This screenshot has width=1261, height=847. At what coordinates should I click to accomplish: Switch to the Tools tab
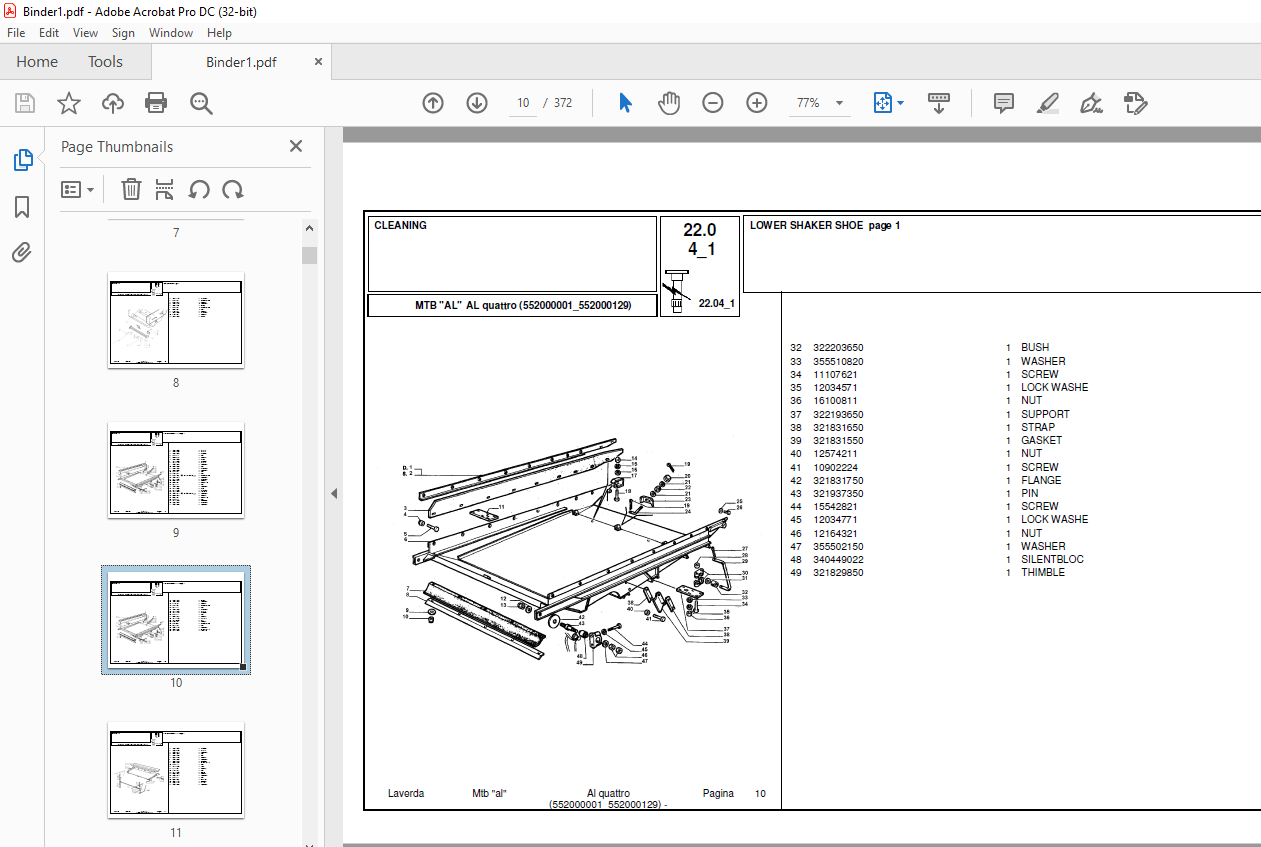(x=105, y=62)
